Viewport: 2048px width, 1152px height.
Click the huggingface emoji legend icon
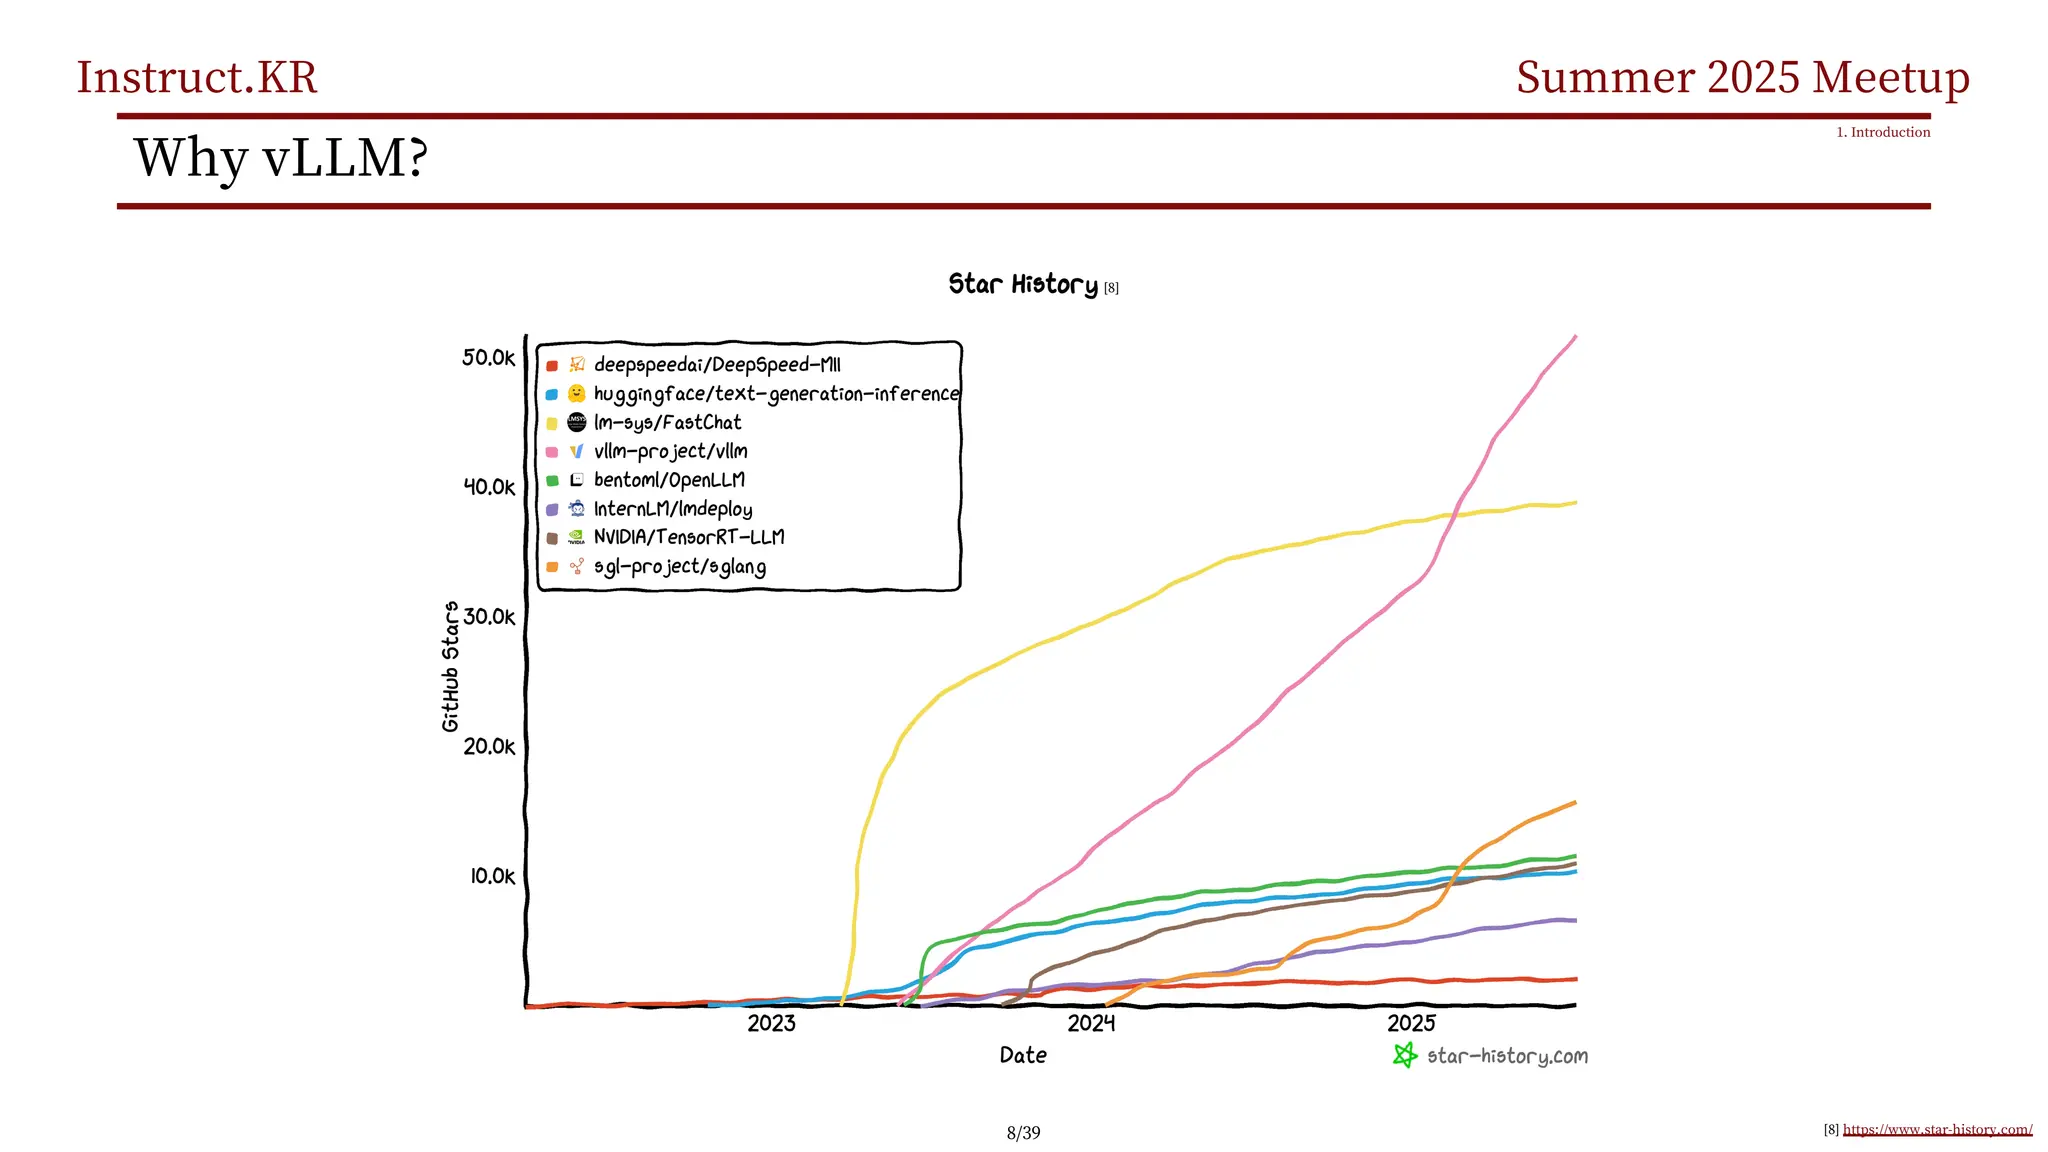[577, 394]
